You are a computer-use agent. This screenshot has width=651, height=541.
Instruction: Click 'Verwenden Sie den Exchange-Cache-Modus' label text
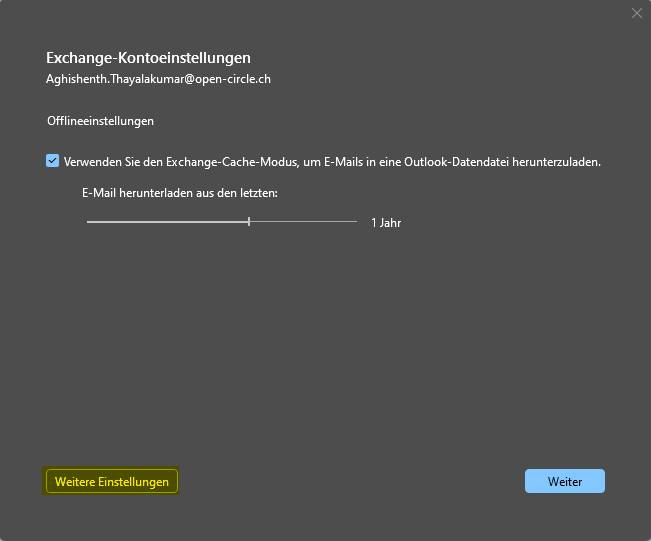click(x=332, y=162)
